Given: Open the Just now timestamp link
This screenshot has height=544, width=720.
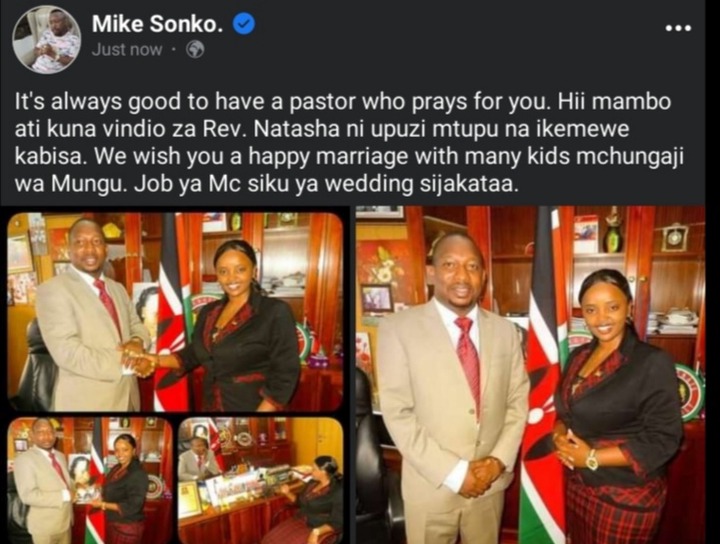Looking at the screenshot, I should pos(127,50).
